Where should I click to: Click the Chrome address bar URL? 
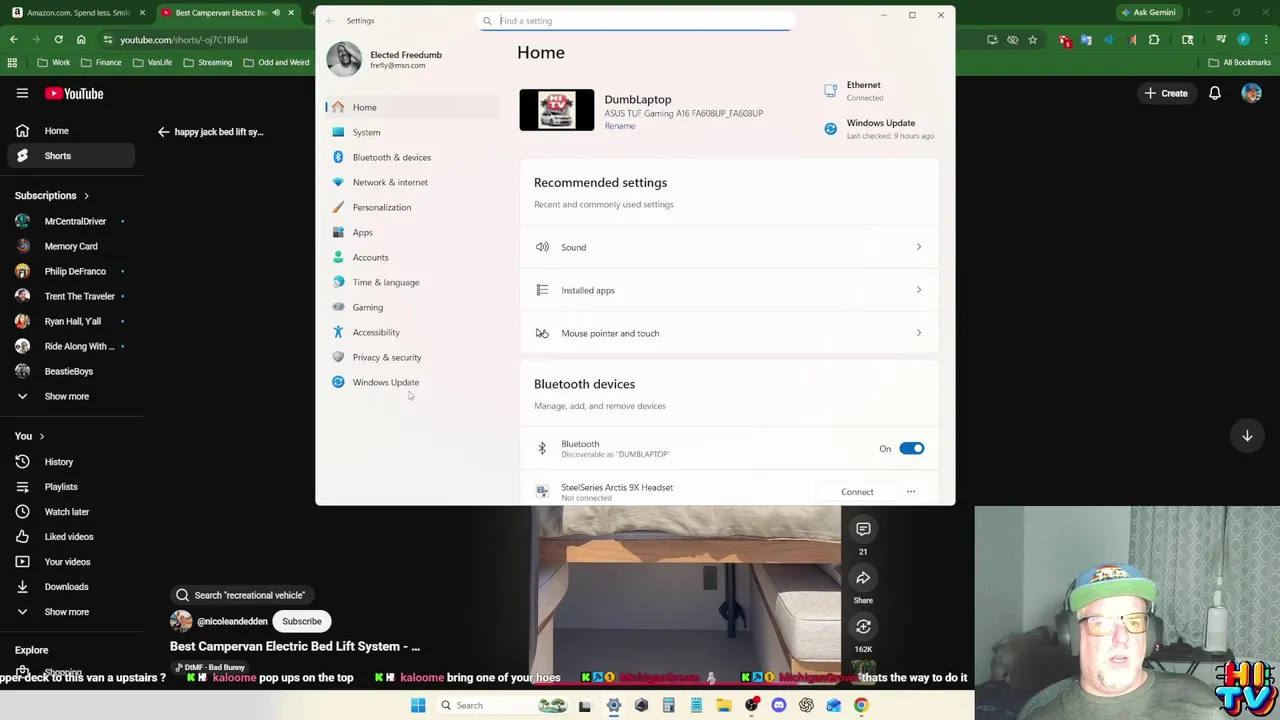[x=184, y=39]
